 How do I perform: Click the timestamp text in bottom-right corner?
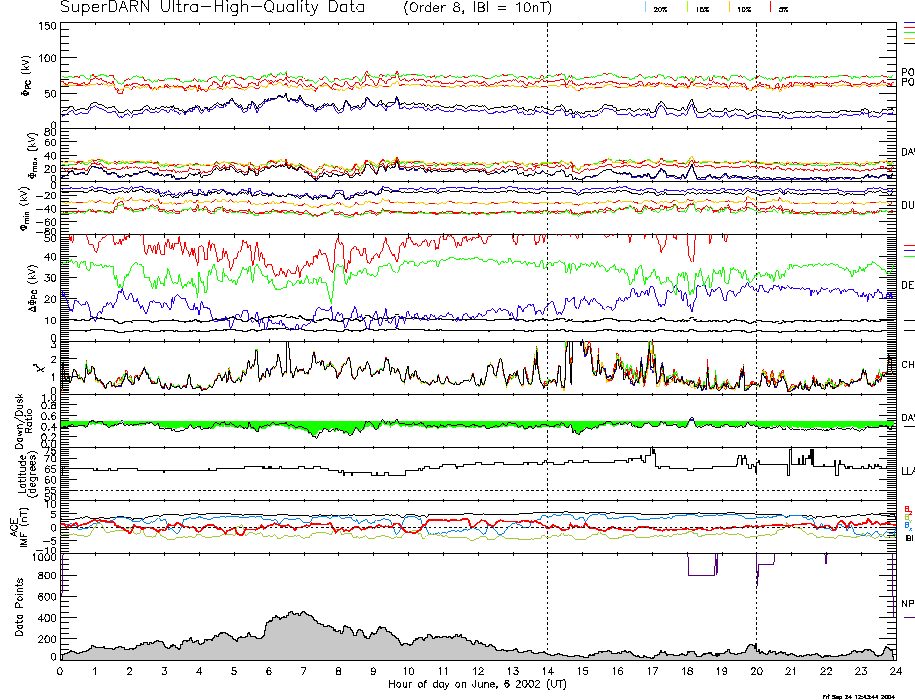coord(857,695)
